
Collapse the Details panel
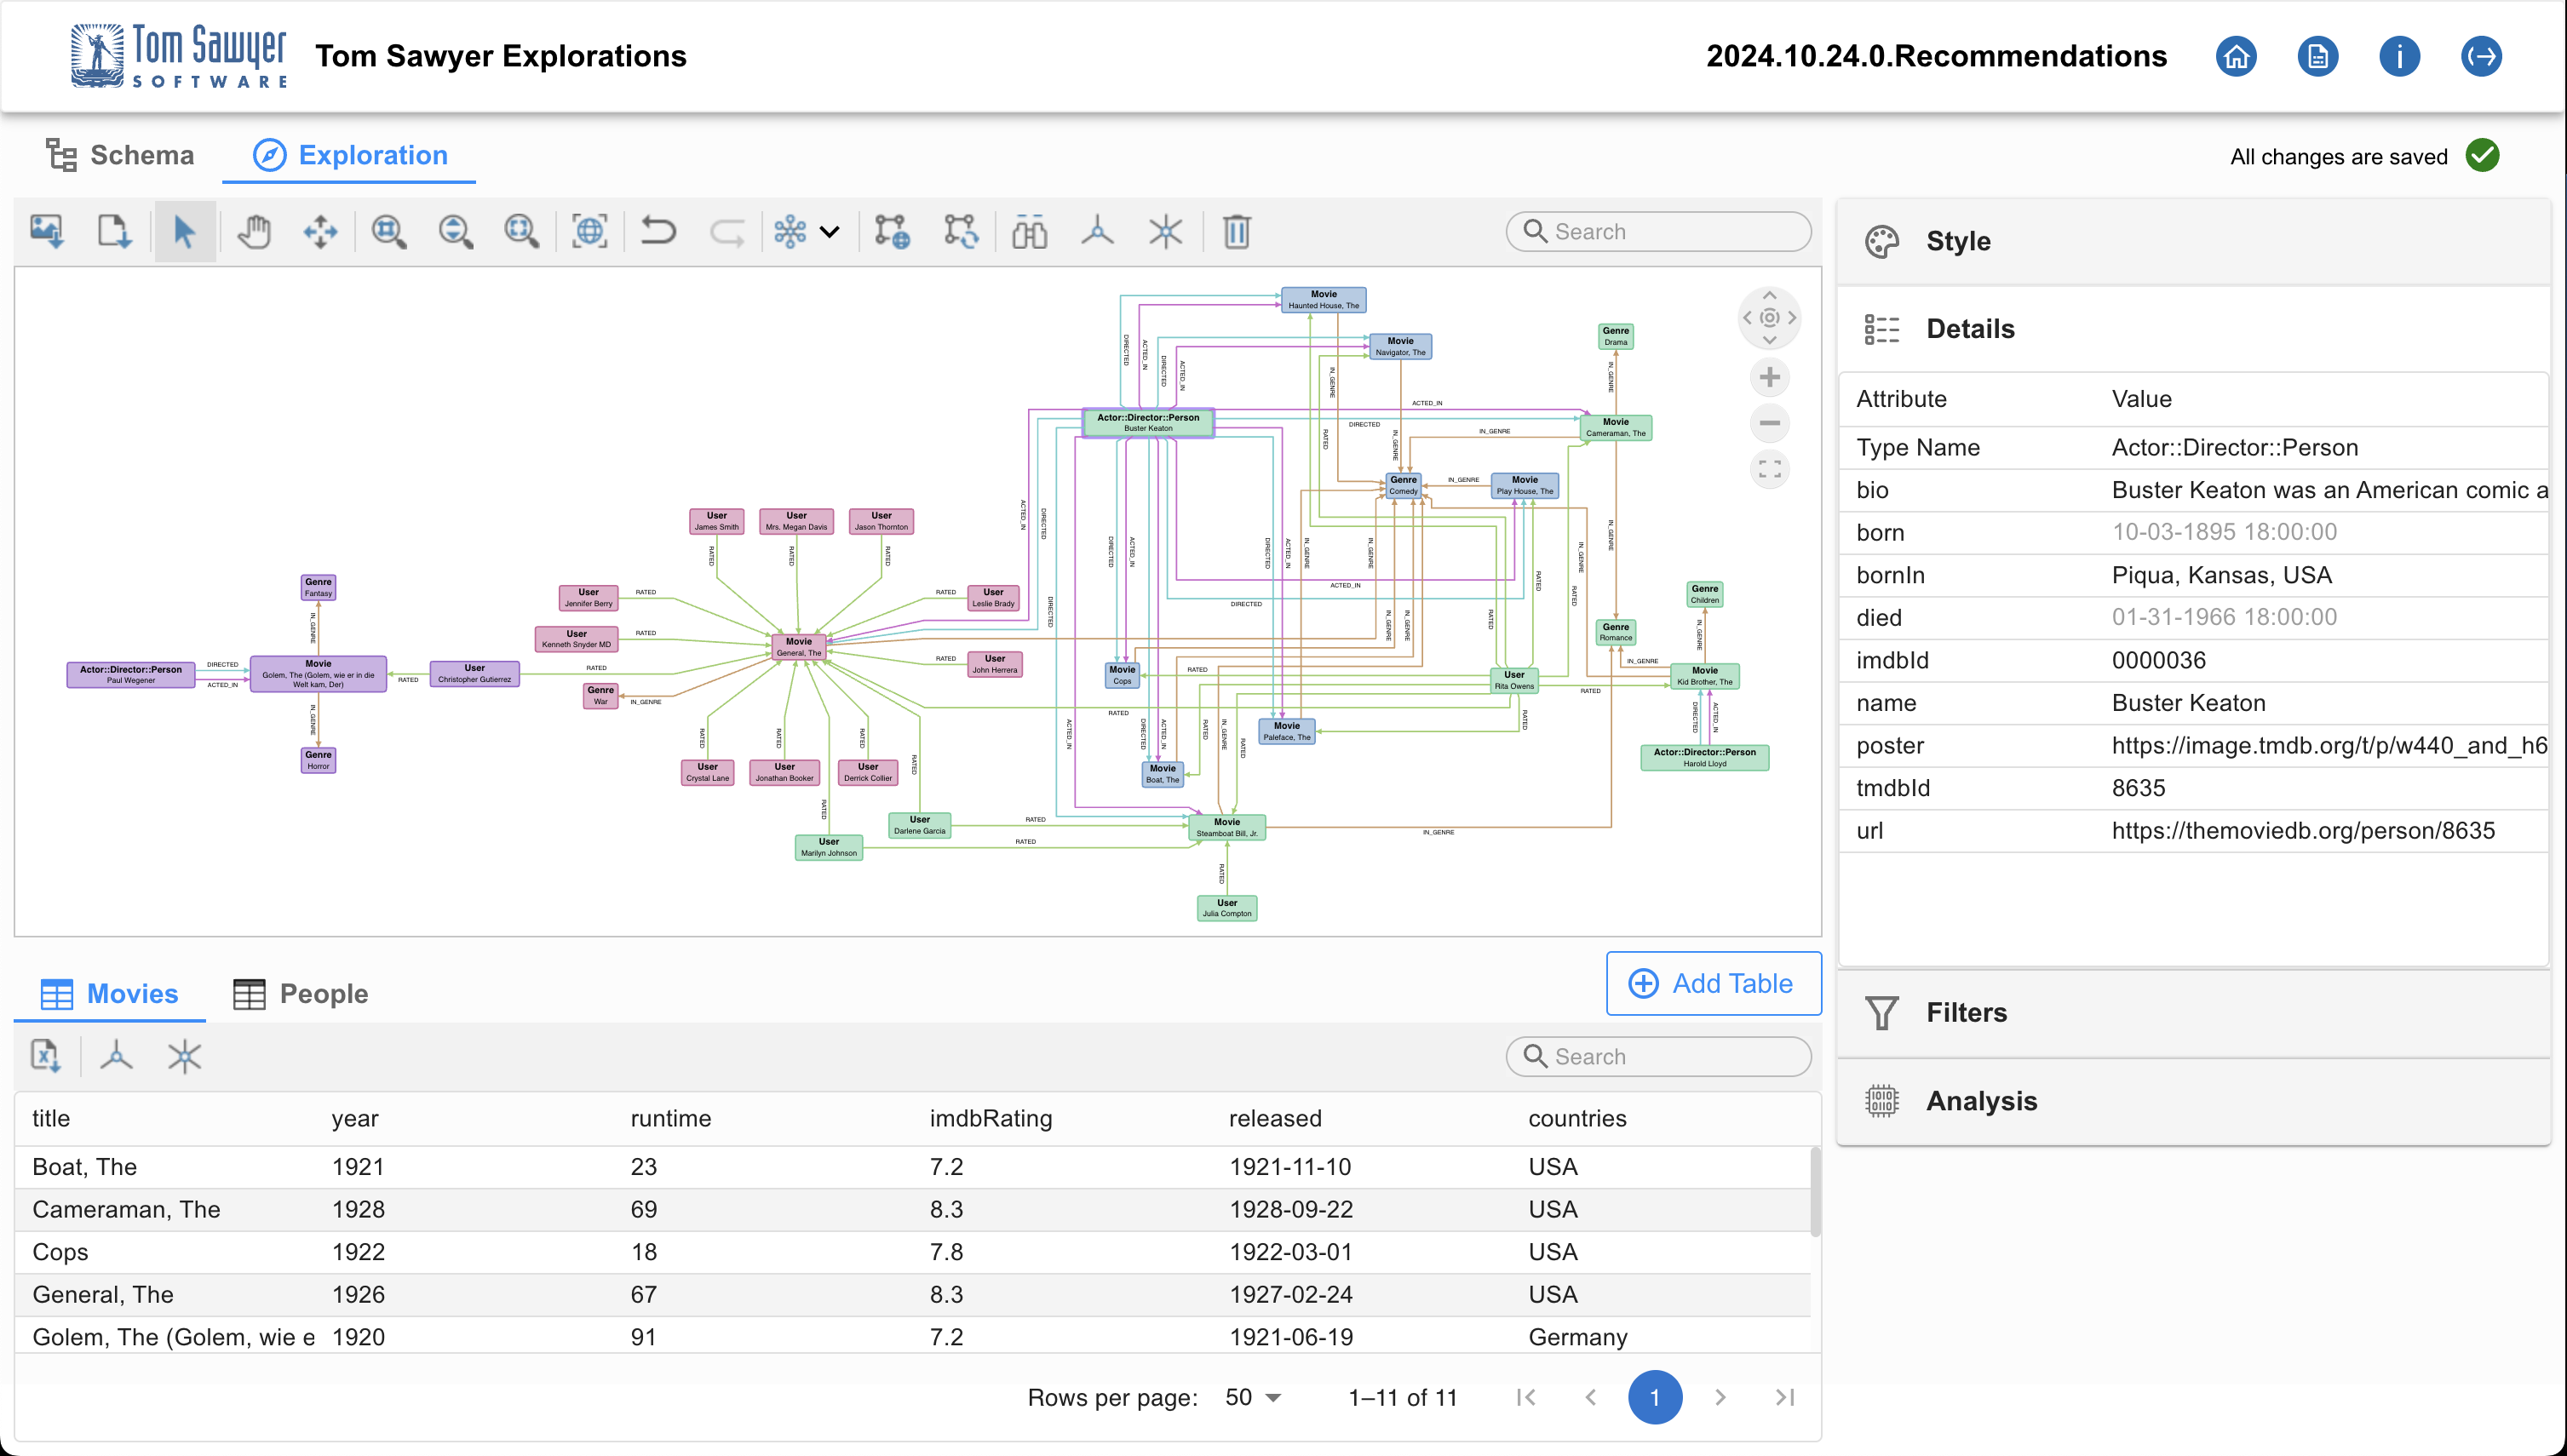coord(1969,329)
